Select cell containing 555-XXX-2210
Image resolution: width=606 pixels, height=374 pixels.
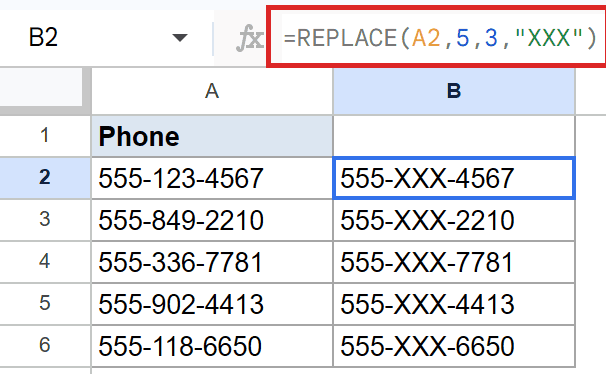tap(454, 220)
